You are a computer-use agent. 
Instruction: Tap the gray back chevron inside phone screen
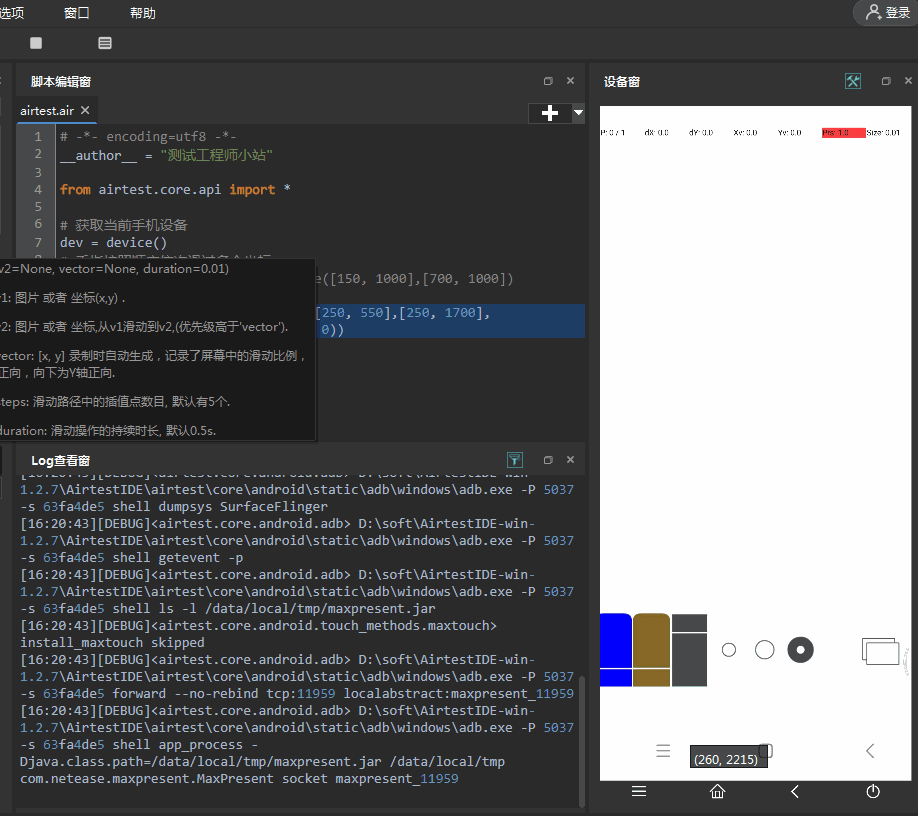(x=870, y=751)
